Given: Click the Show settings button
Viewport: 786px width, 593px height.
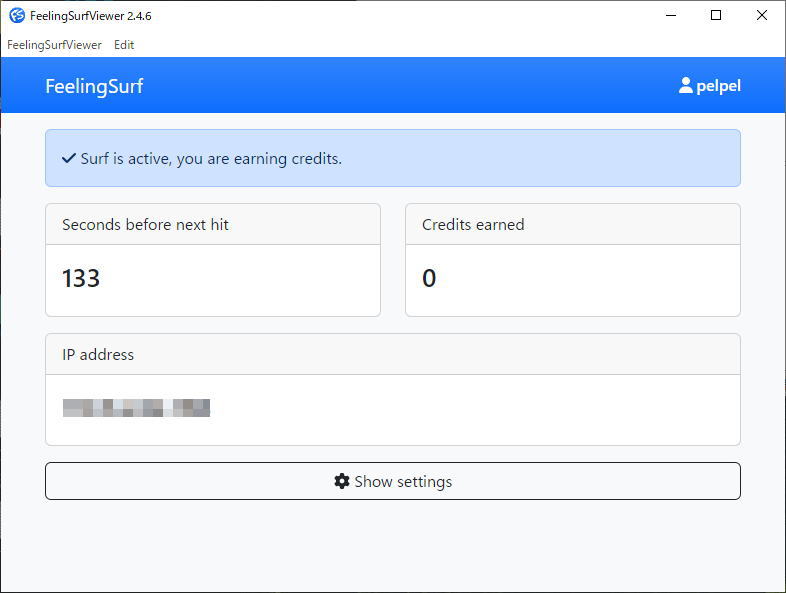Looking at the screenshot, I should point(393,481).
